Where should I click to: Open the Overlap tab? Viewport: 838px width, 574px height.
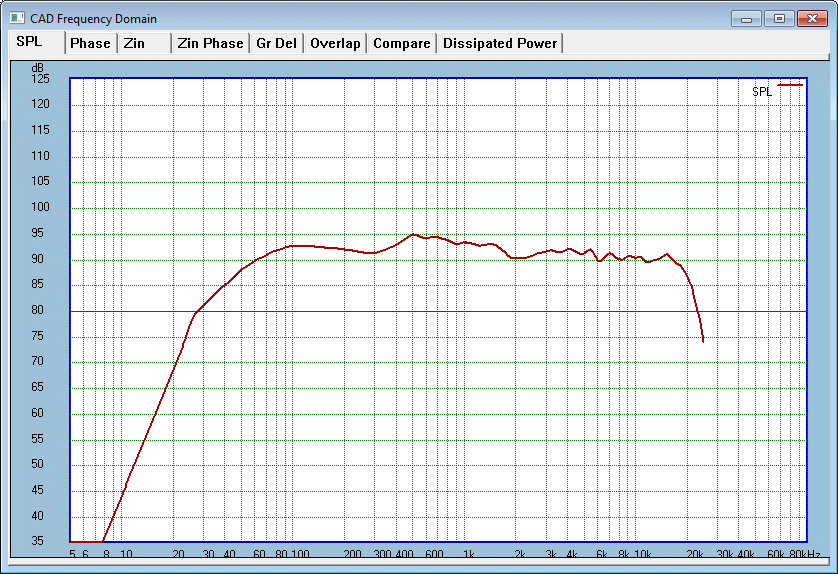click(x=335, y=43)
